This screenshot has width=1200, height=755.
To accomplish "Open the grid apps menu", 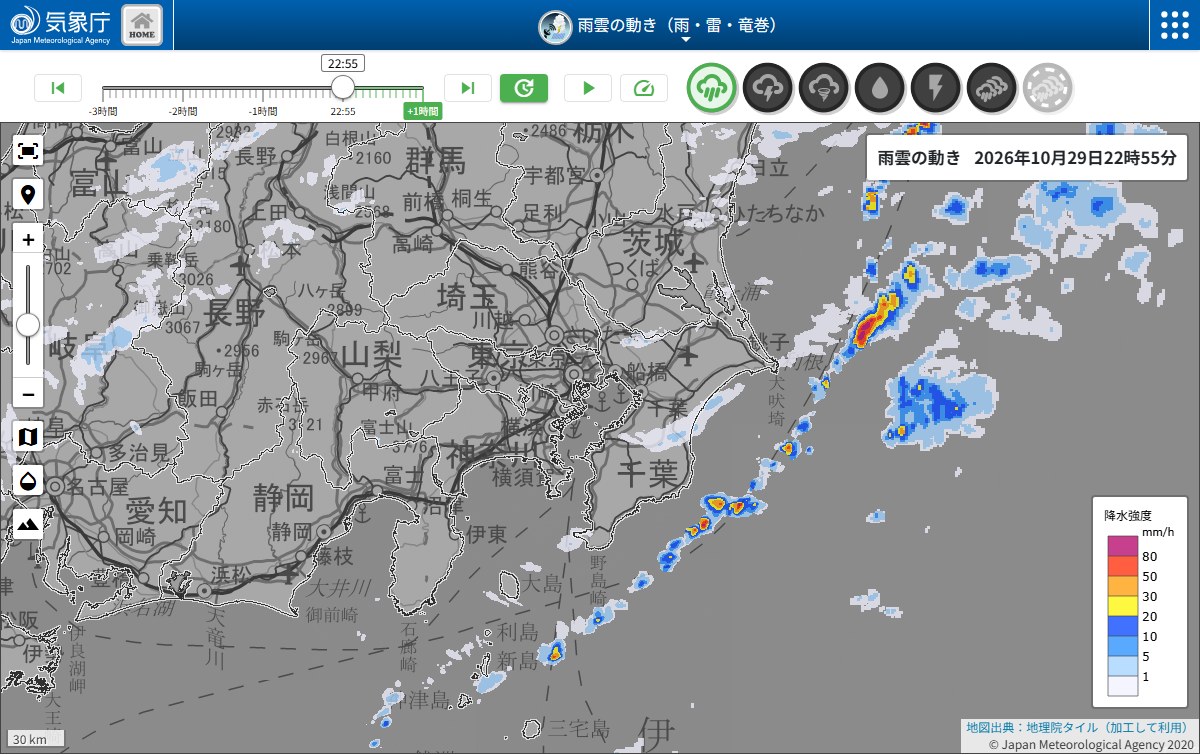I will point(1174,25).
